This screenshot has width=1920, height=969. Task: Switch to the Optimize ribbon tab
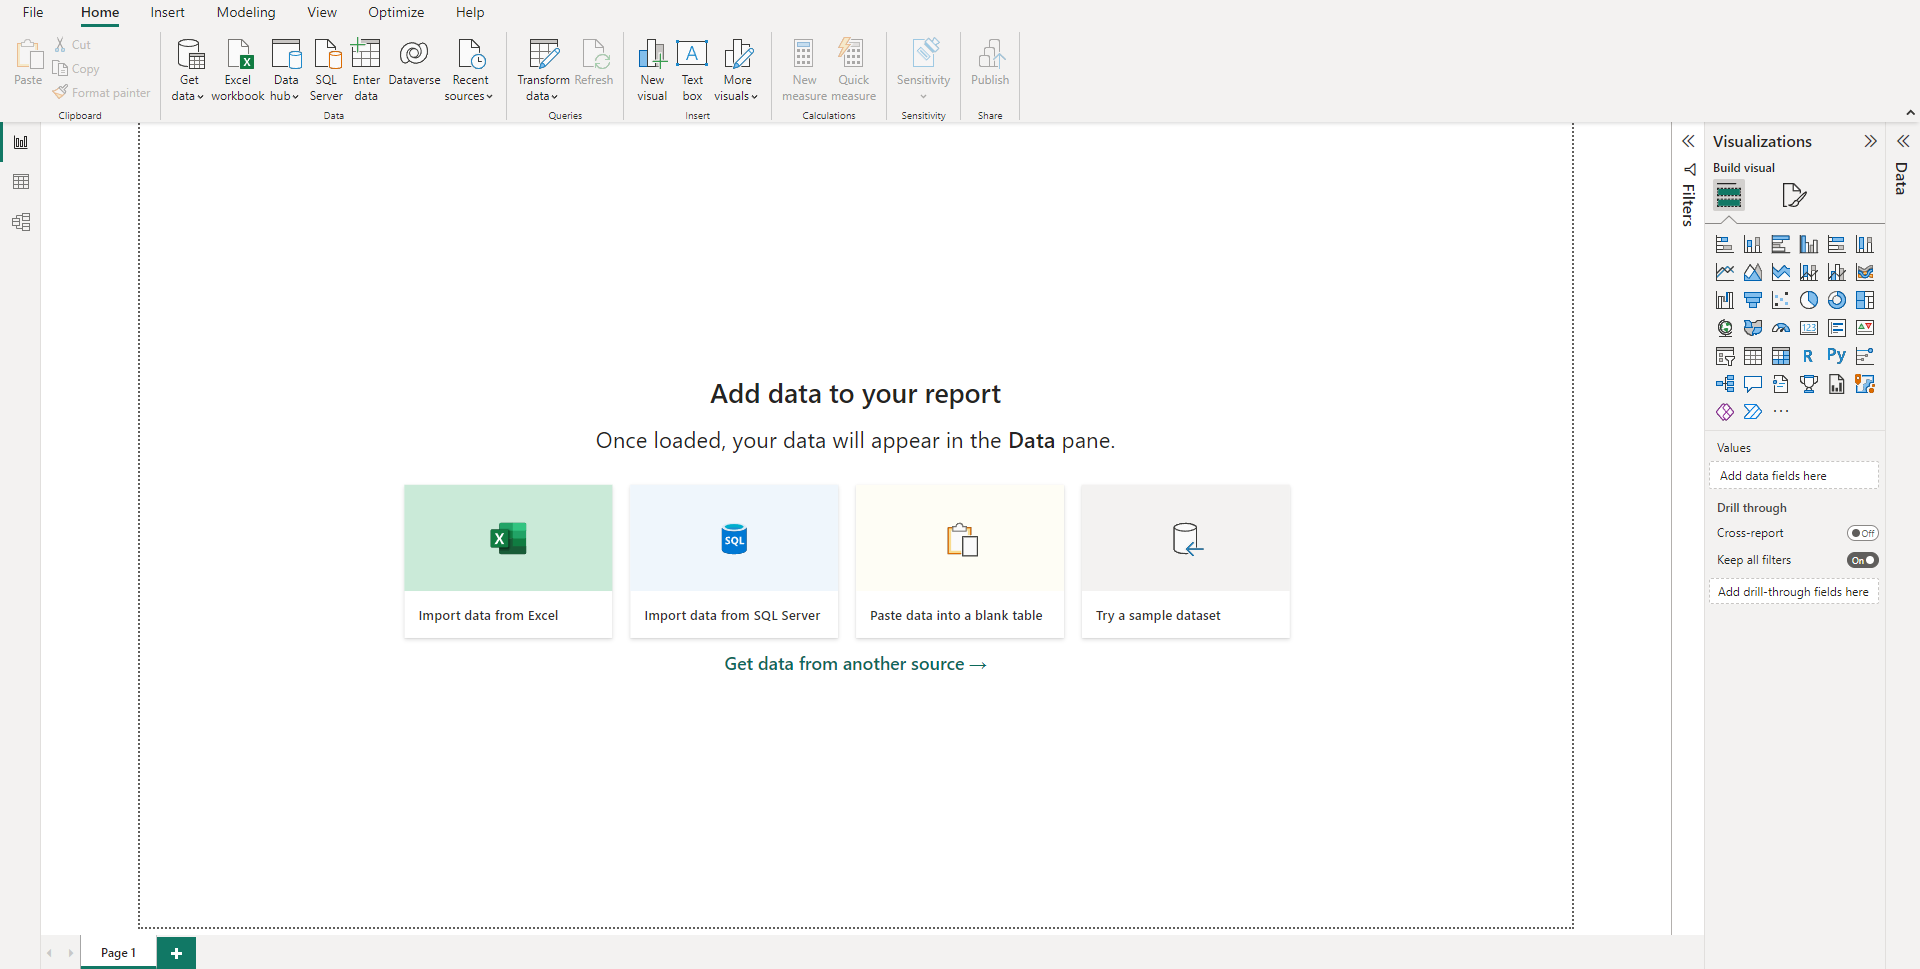[396, 13]
